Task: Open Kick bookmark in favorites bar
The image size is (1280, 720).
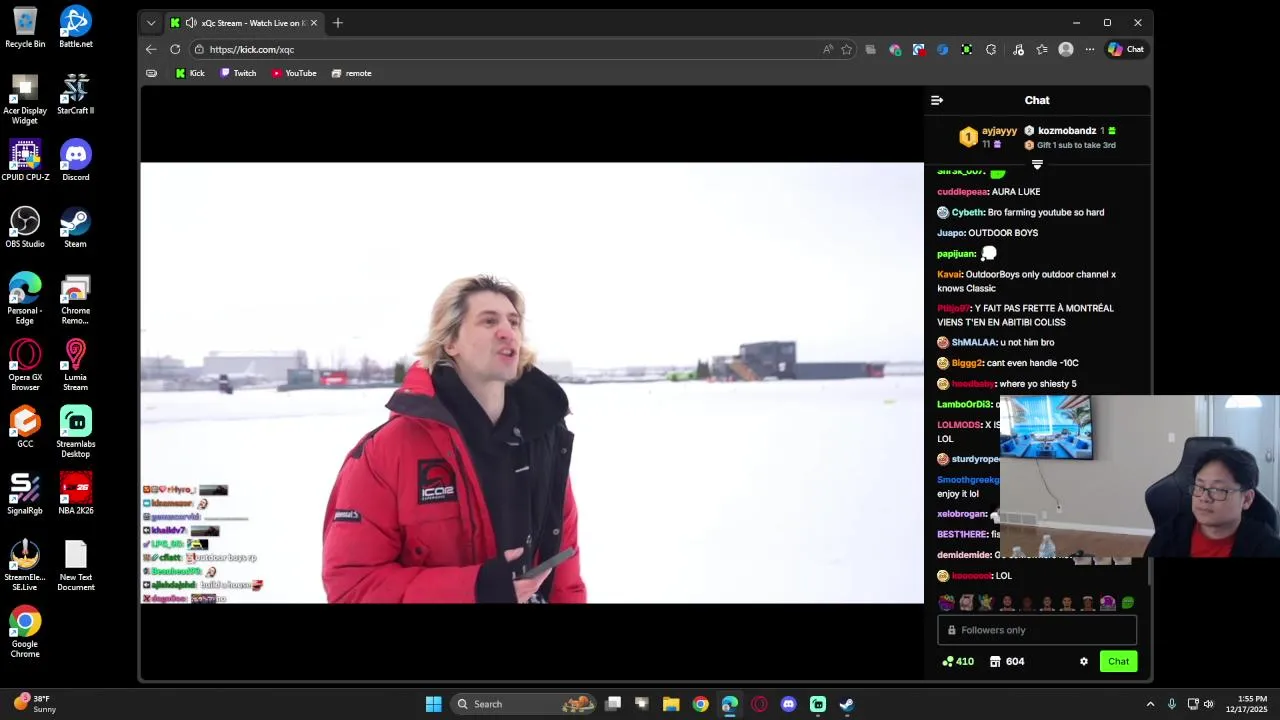Action: (190, 73)
